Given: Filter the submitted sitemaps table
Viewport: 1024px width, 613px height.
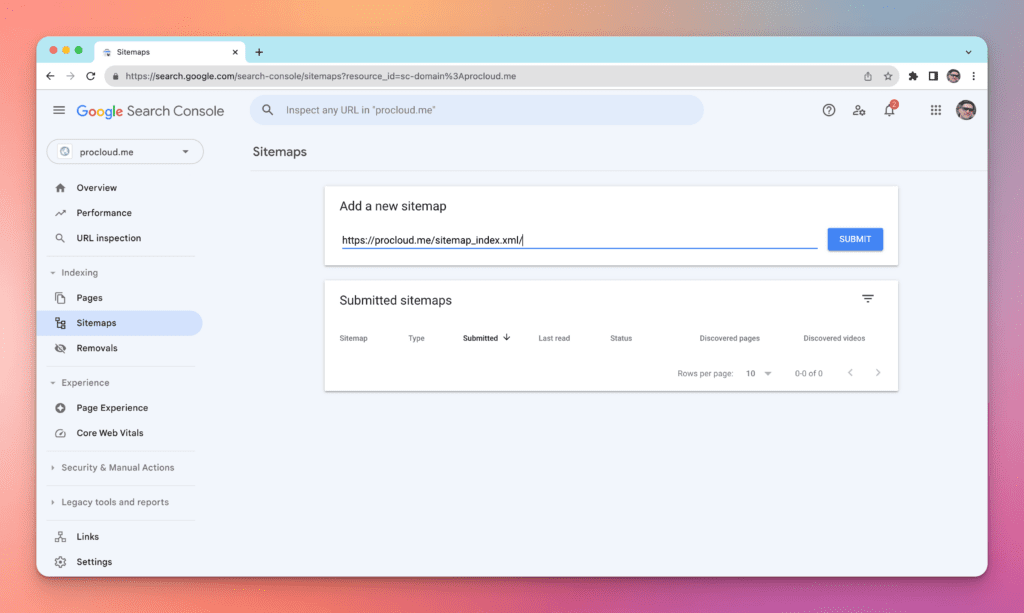Looking at the screenshot, I should pos(868,299).
